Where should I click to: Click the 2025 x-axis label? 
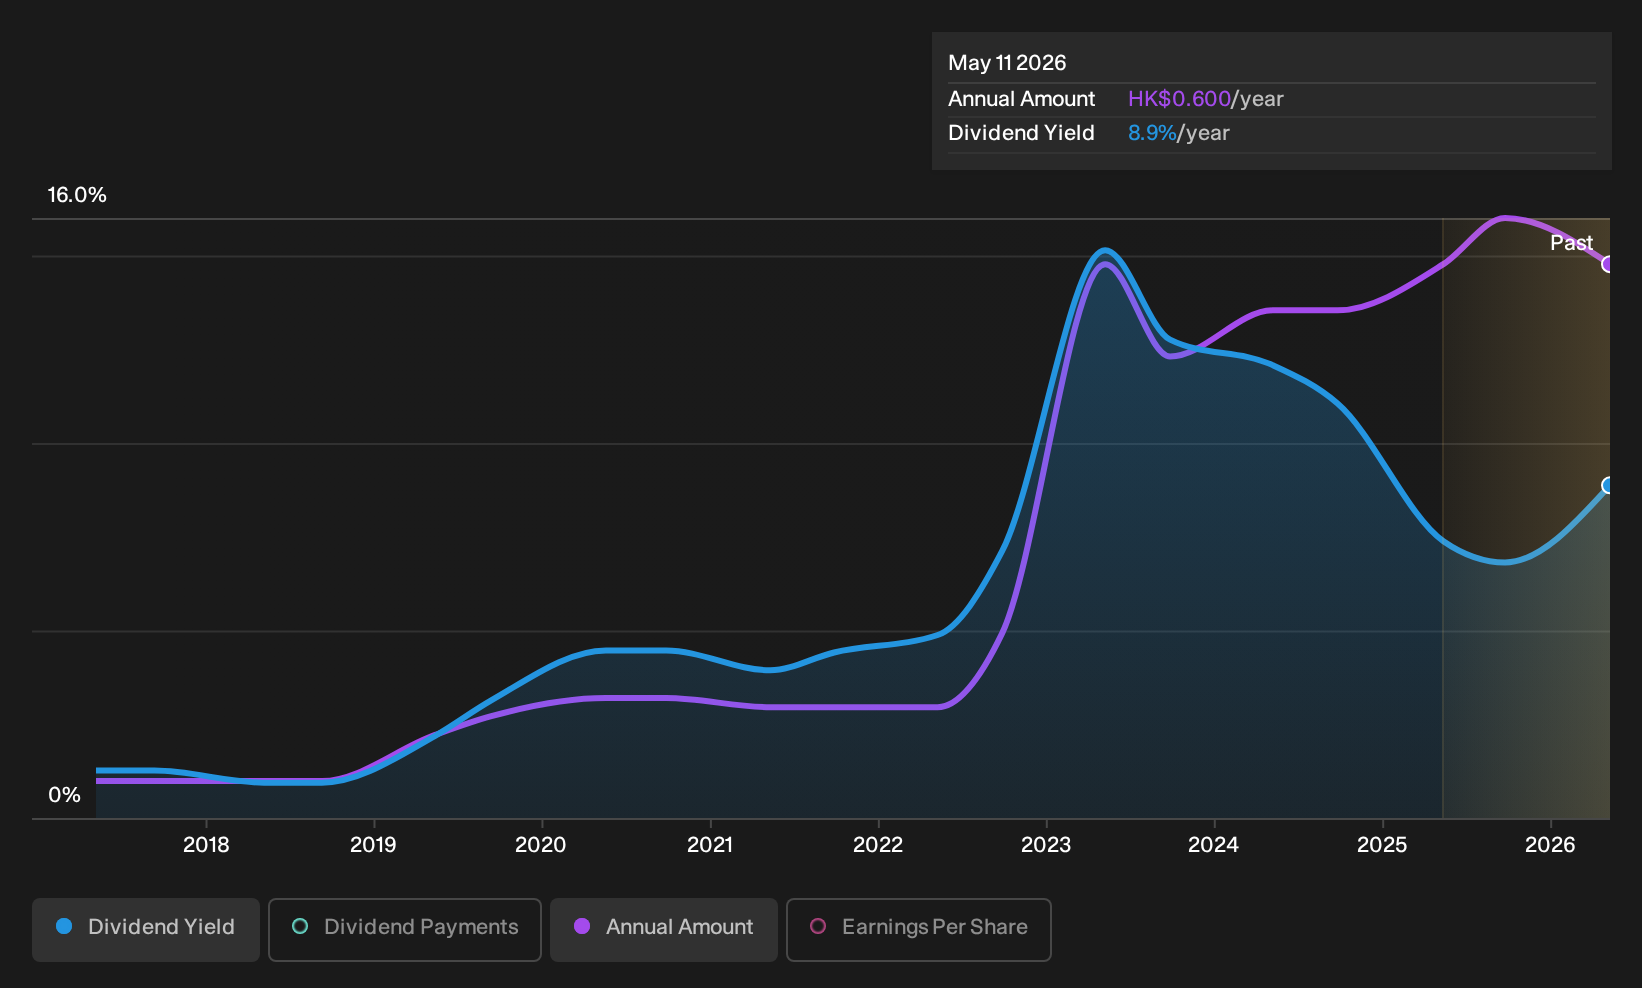1382,845
